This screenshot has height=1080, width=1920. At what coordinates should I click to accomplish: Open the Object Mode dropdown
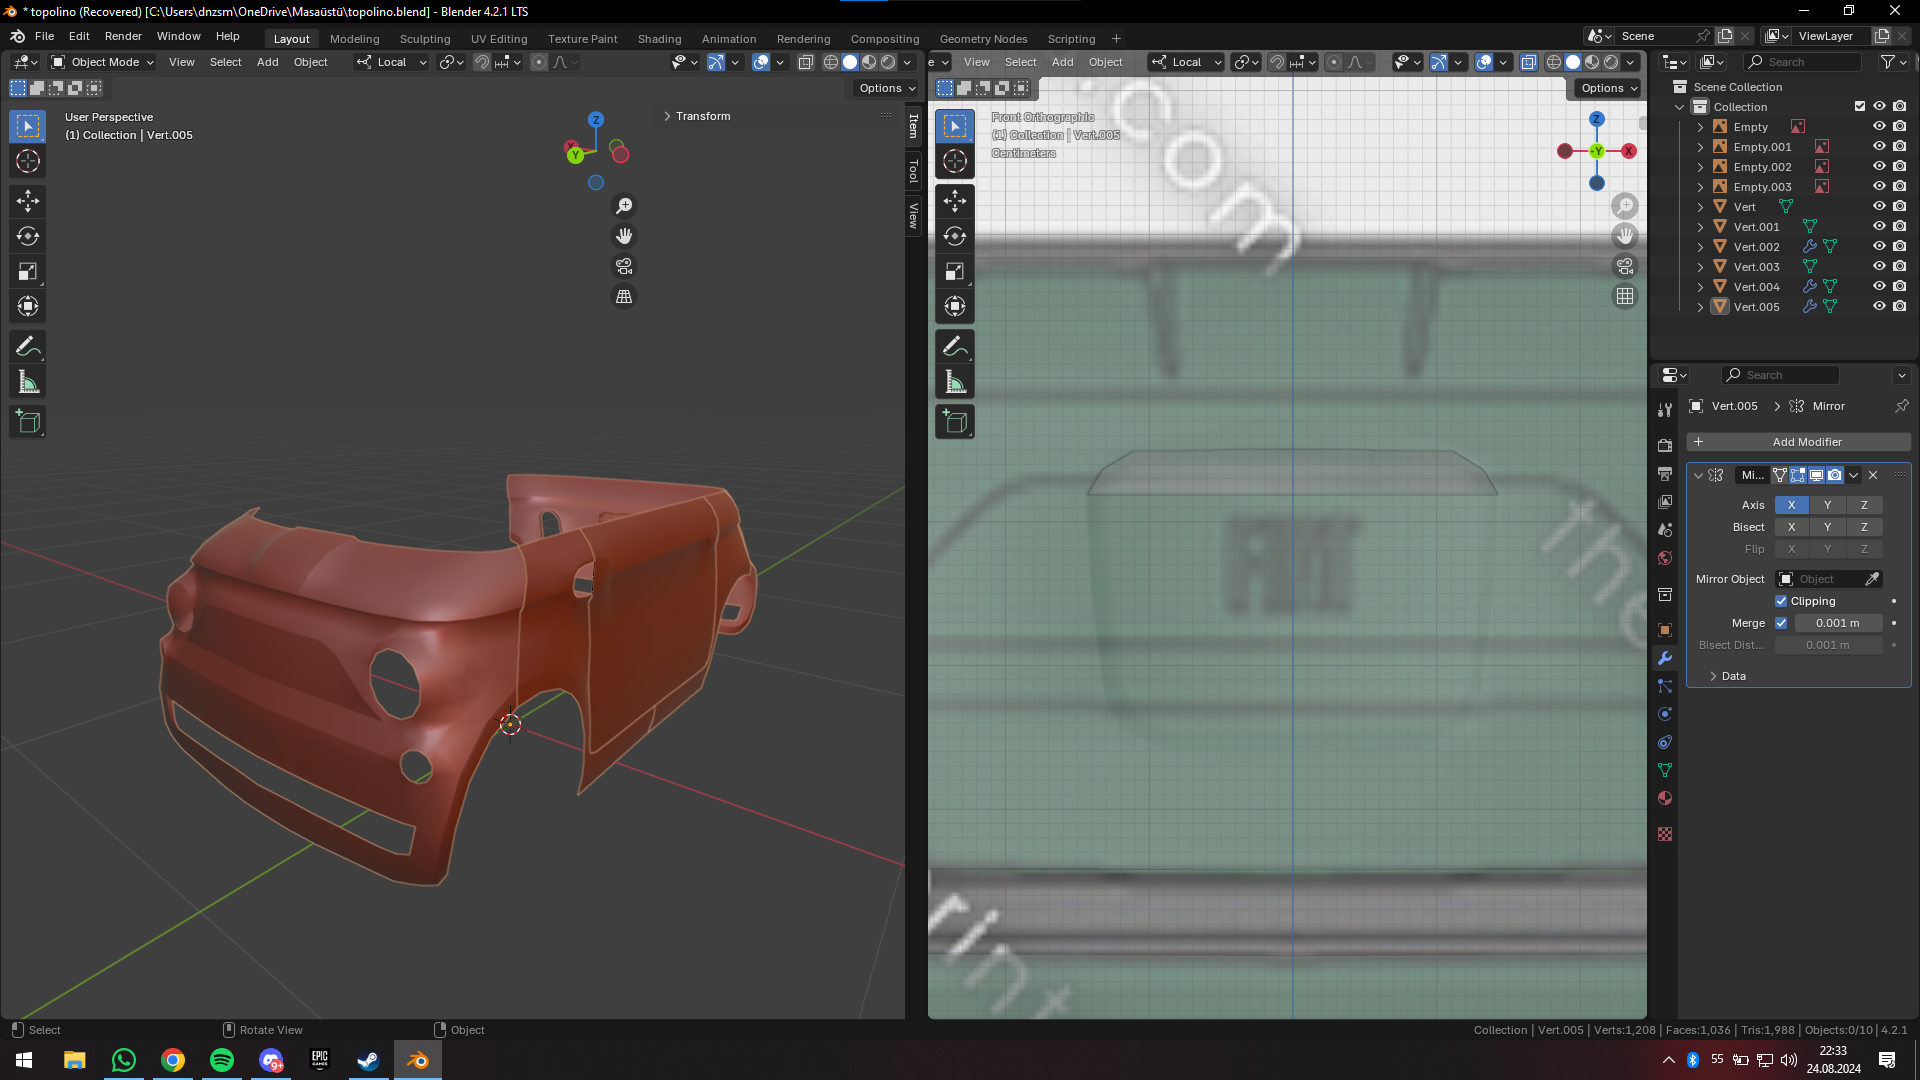[x=103, y=62]
